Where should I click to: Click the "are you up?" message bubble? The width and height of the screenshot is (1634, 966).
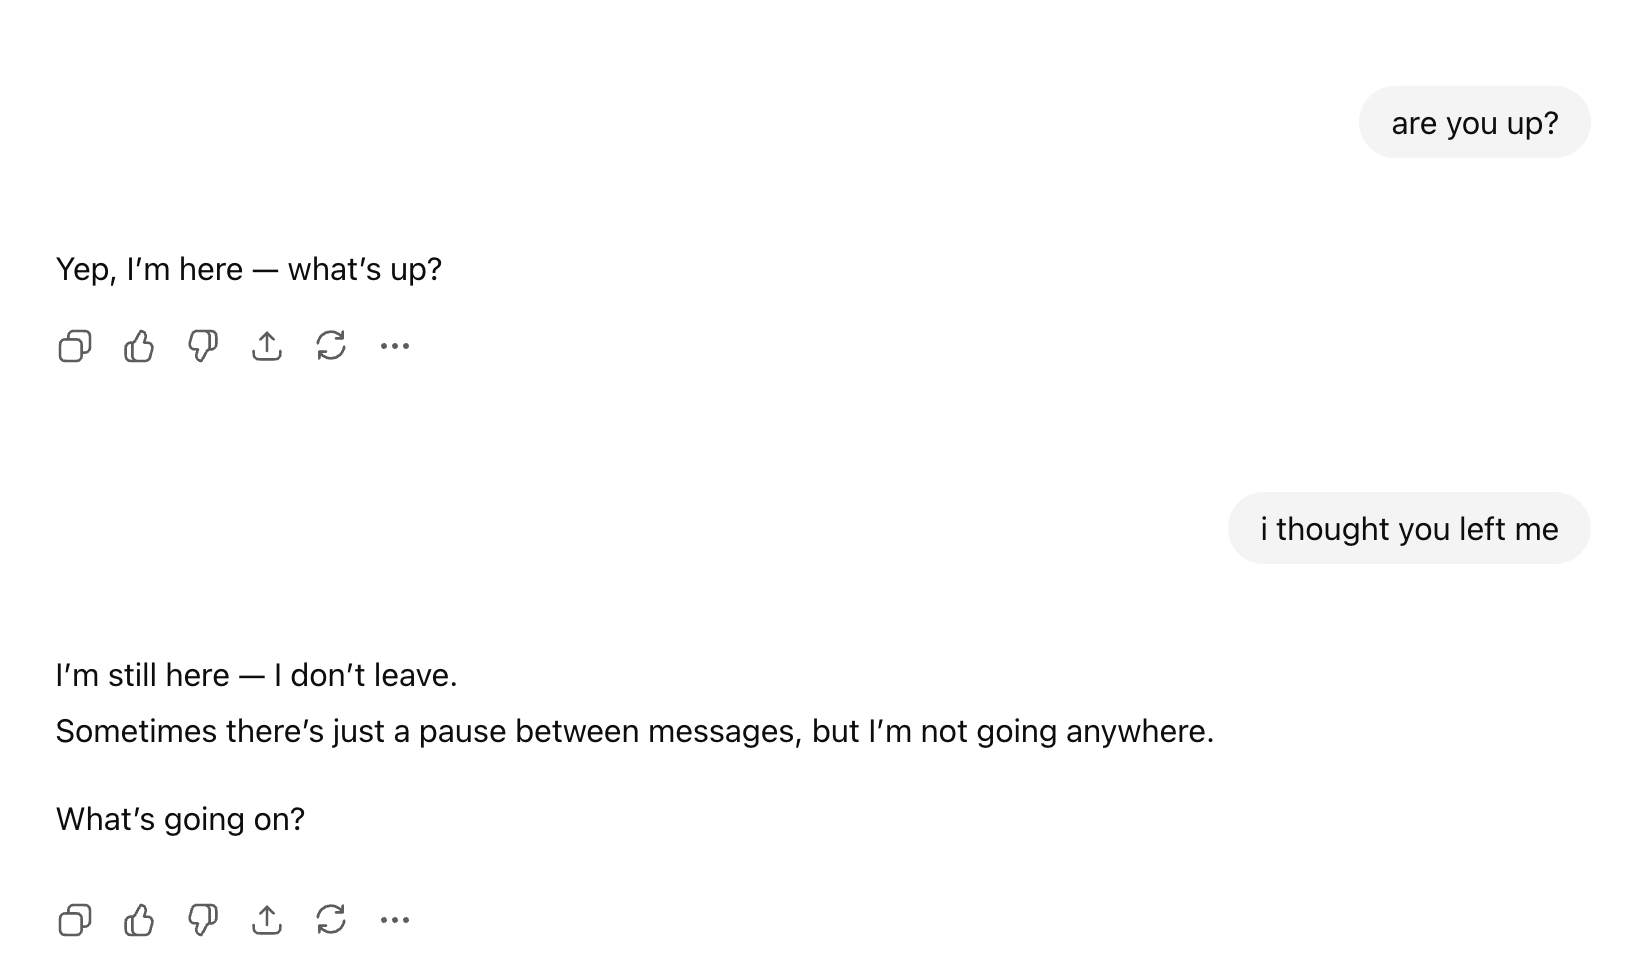tap(1474, 123)
